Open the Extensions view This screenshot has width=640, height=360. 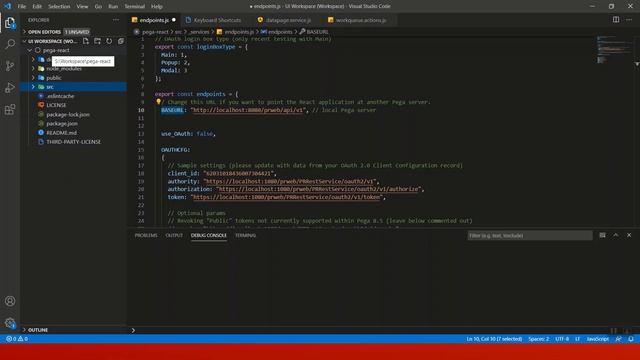(10, 109)
